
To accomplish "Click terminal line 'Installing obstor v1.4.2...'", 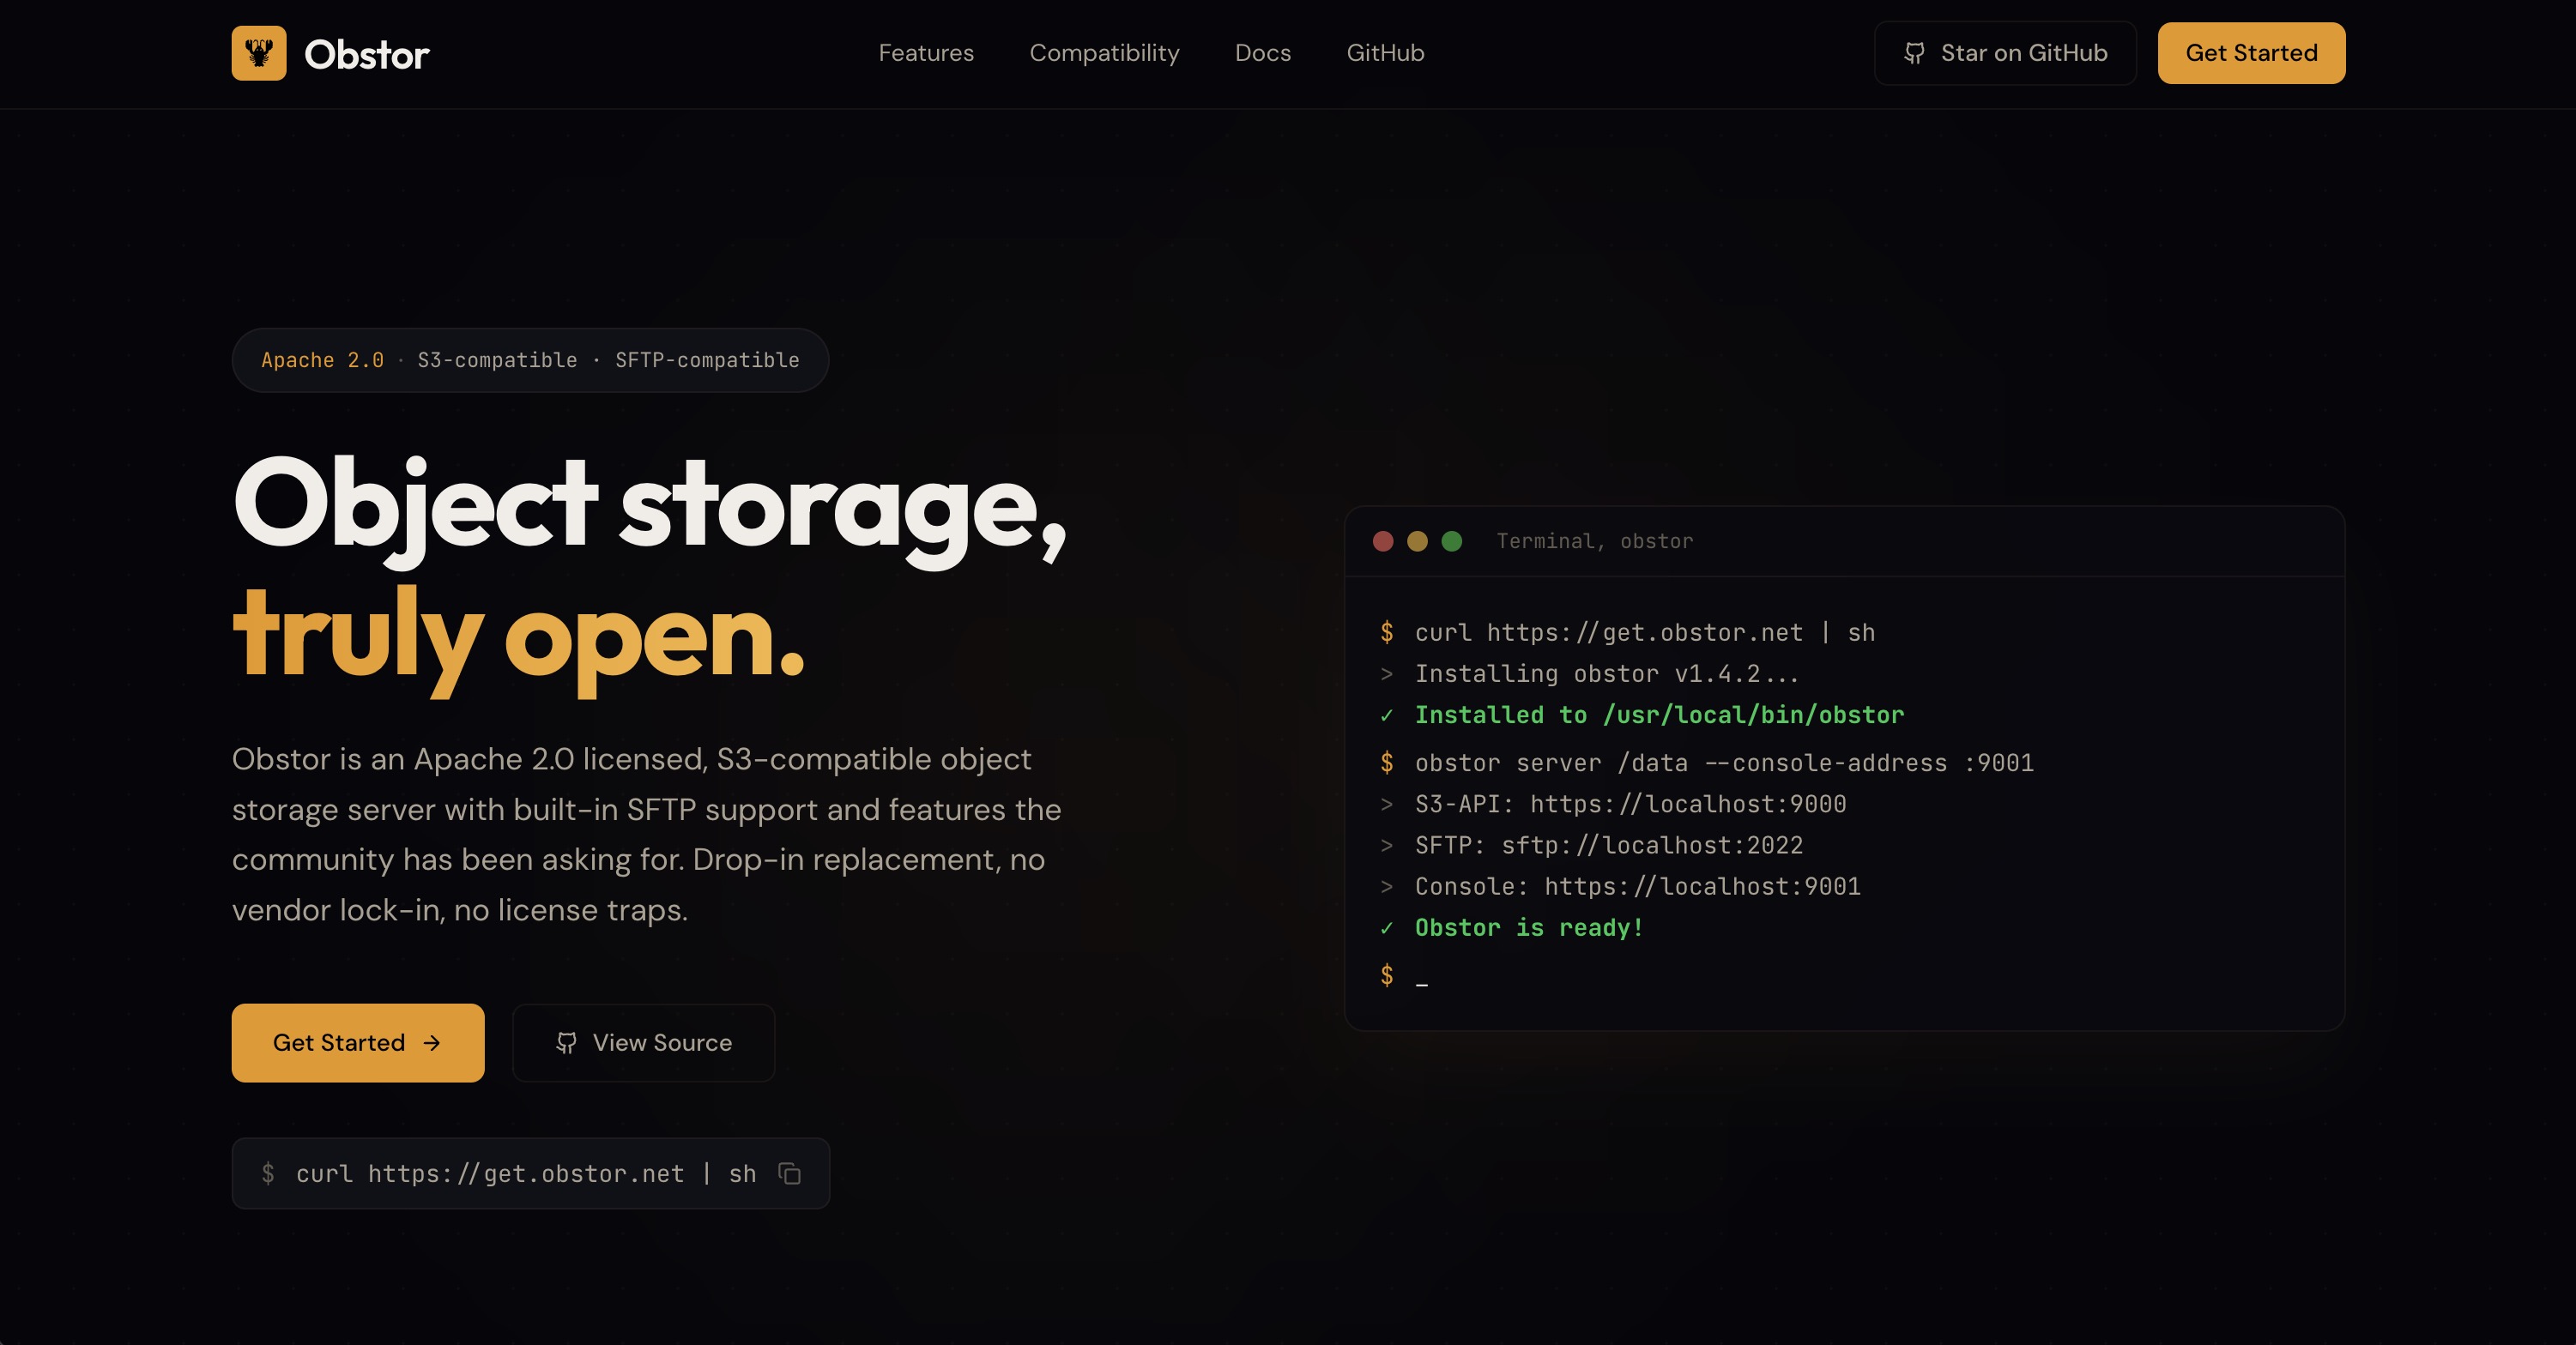I will coord(1606,674).
